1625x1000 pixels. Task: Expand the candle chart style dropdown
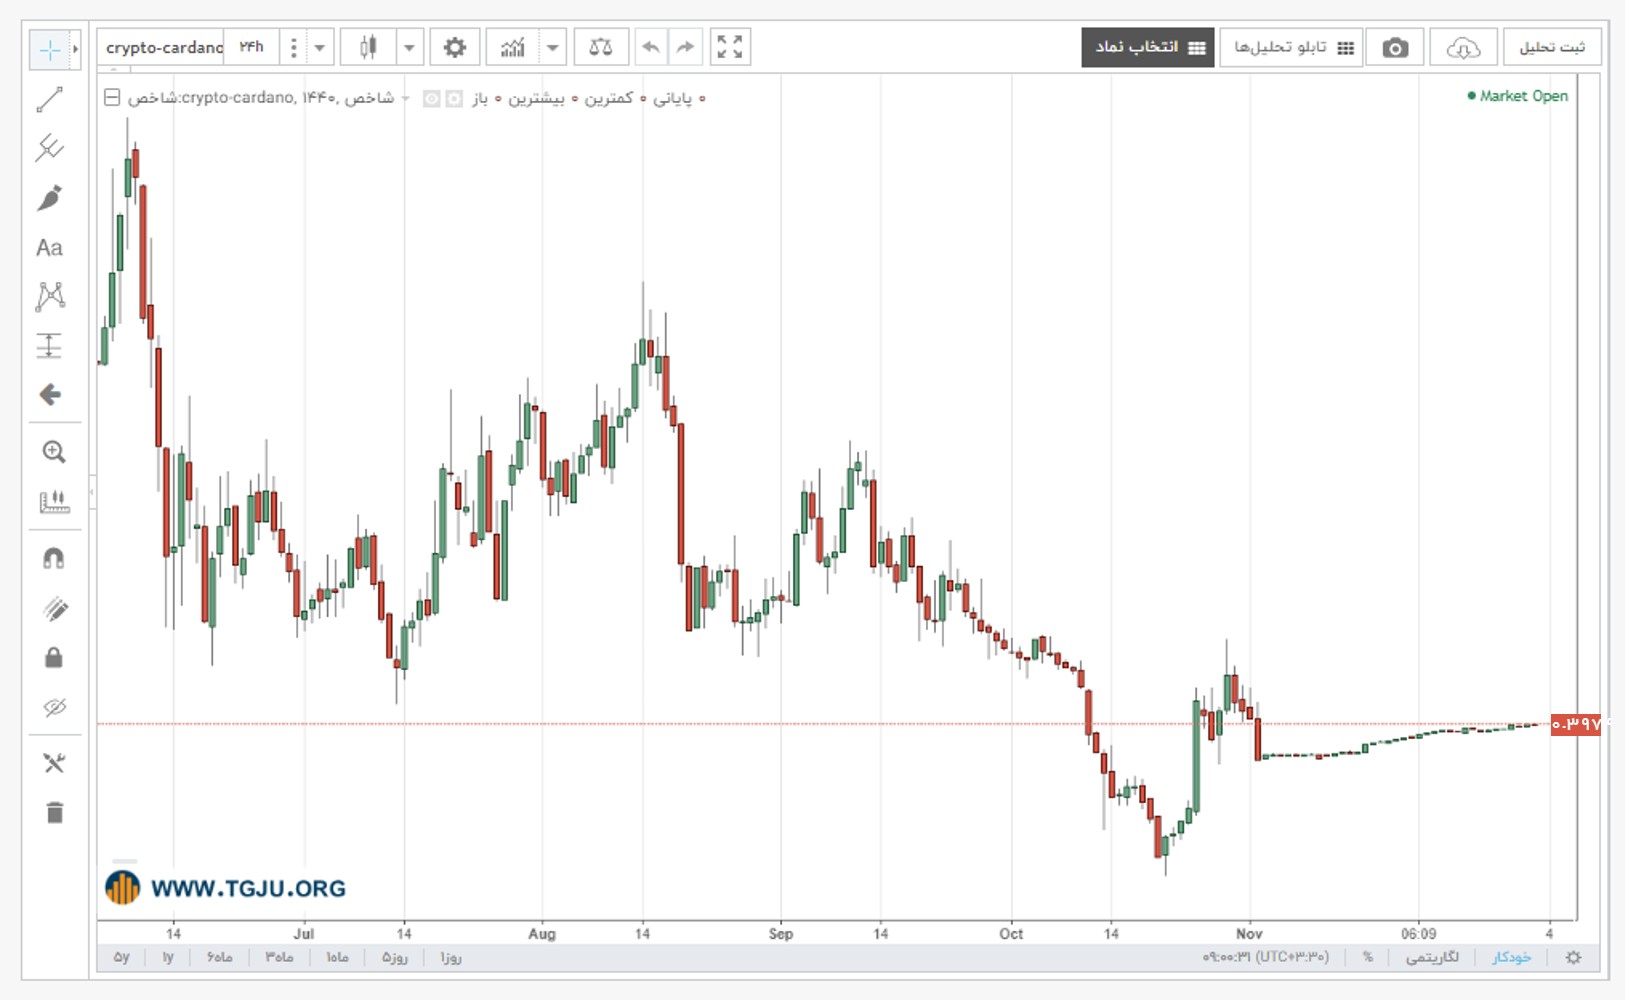pos(409,47)
